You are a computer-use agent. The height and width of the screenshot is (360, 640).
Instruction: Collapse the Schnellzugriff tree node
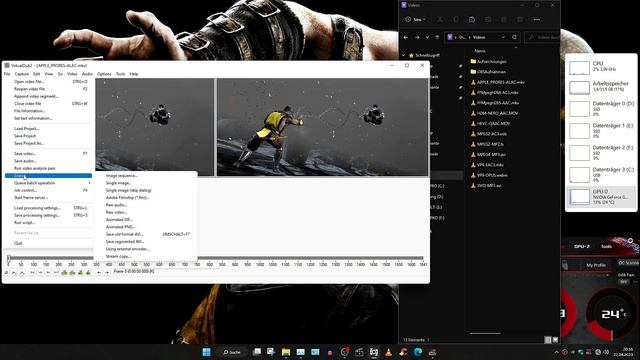pyautogui.click(x=404, y=55)
